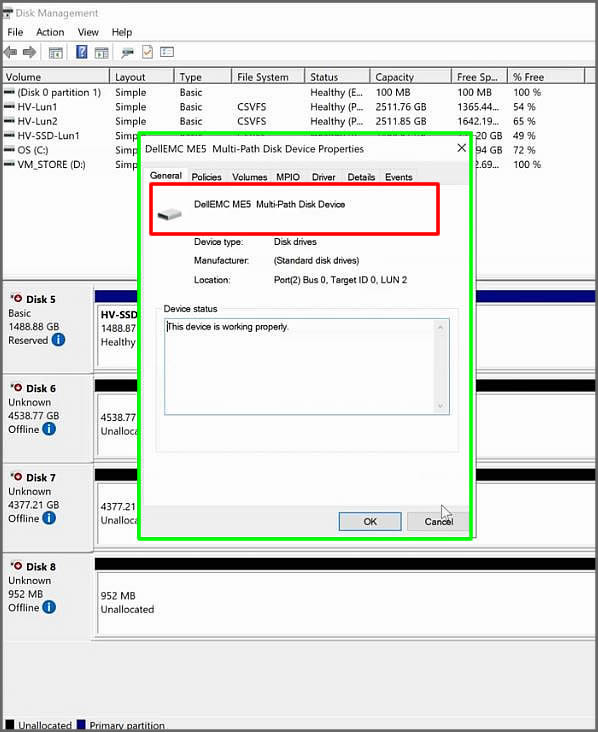This screenshot has width=598, height=732.
Task: Click the Show/Hide Action Pane icon
Action: (x=101, y=53)
